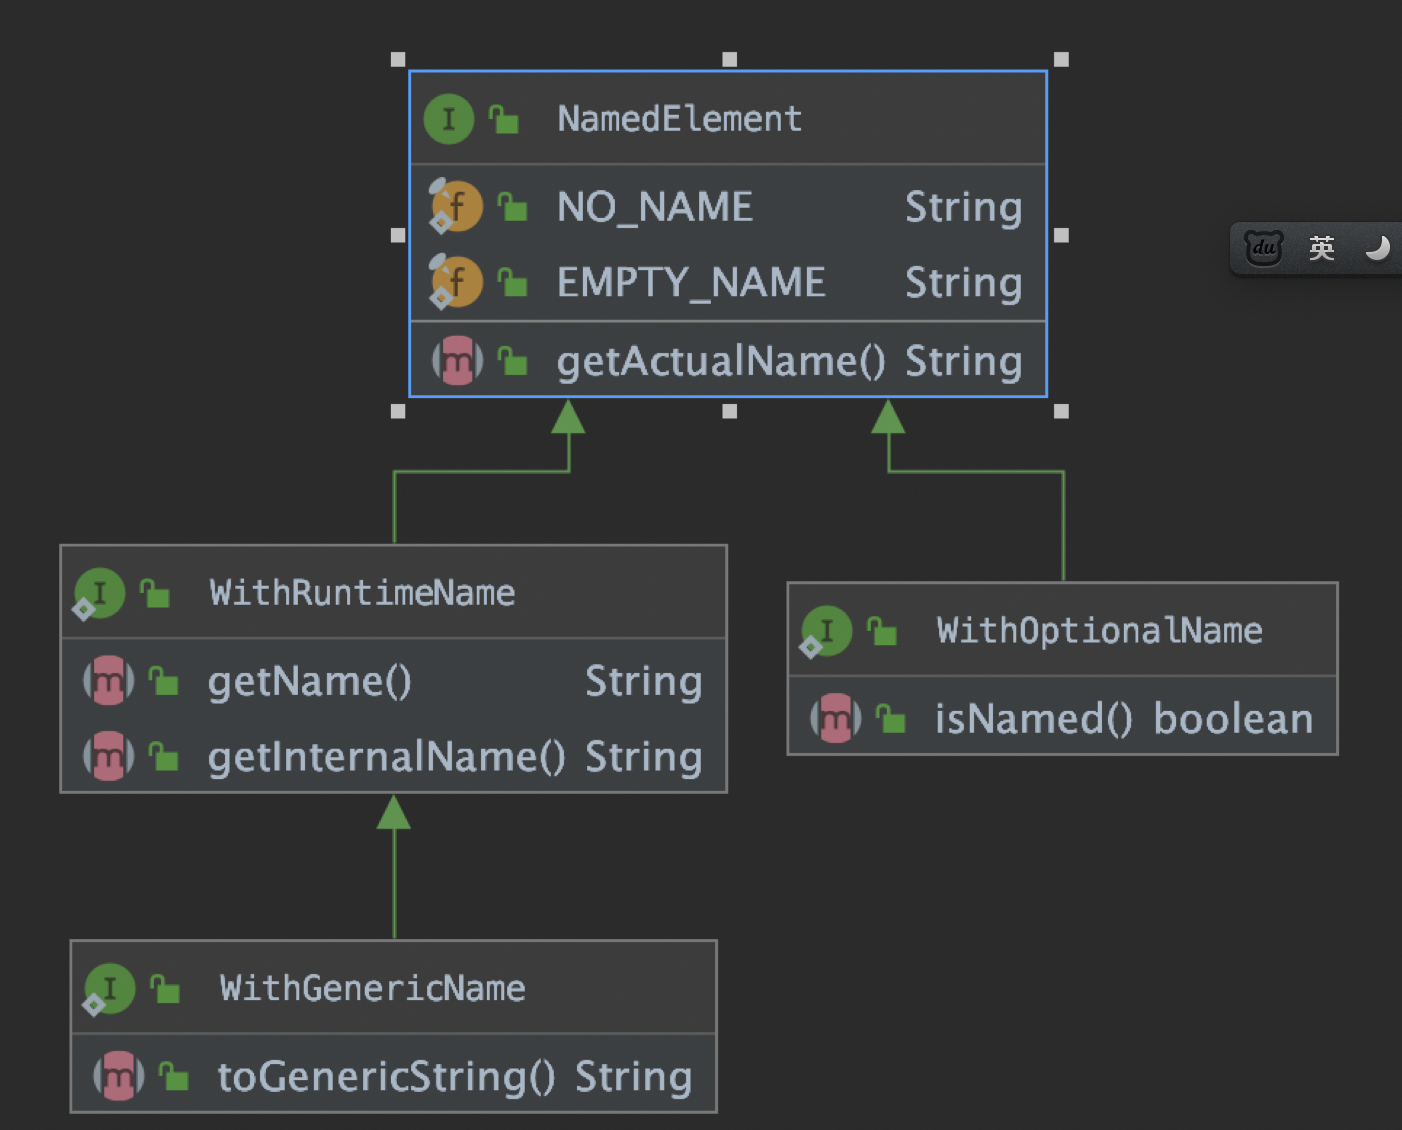
Task: Click the NamedElement interface icon
Action: [x=448, y=119]
